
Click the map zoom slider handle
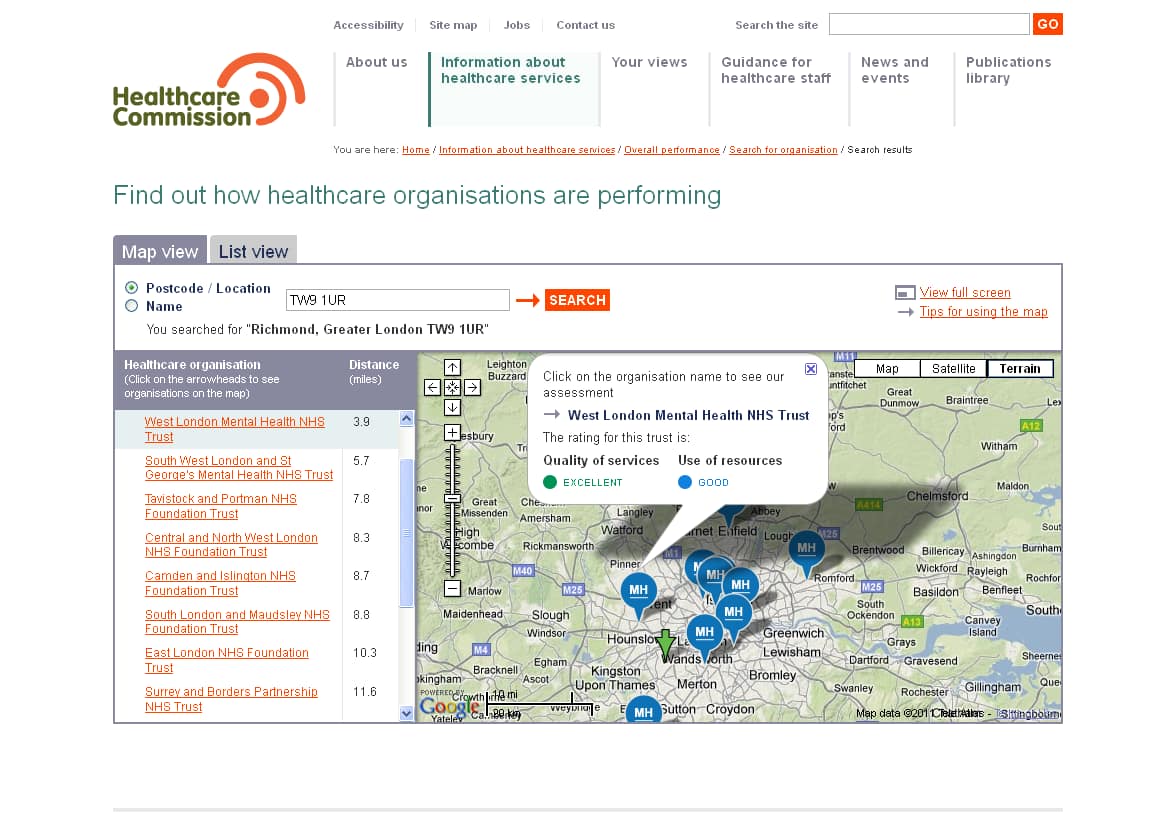click(x=452, y=498)
